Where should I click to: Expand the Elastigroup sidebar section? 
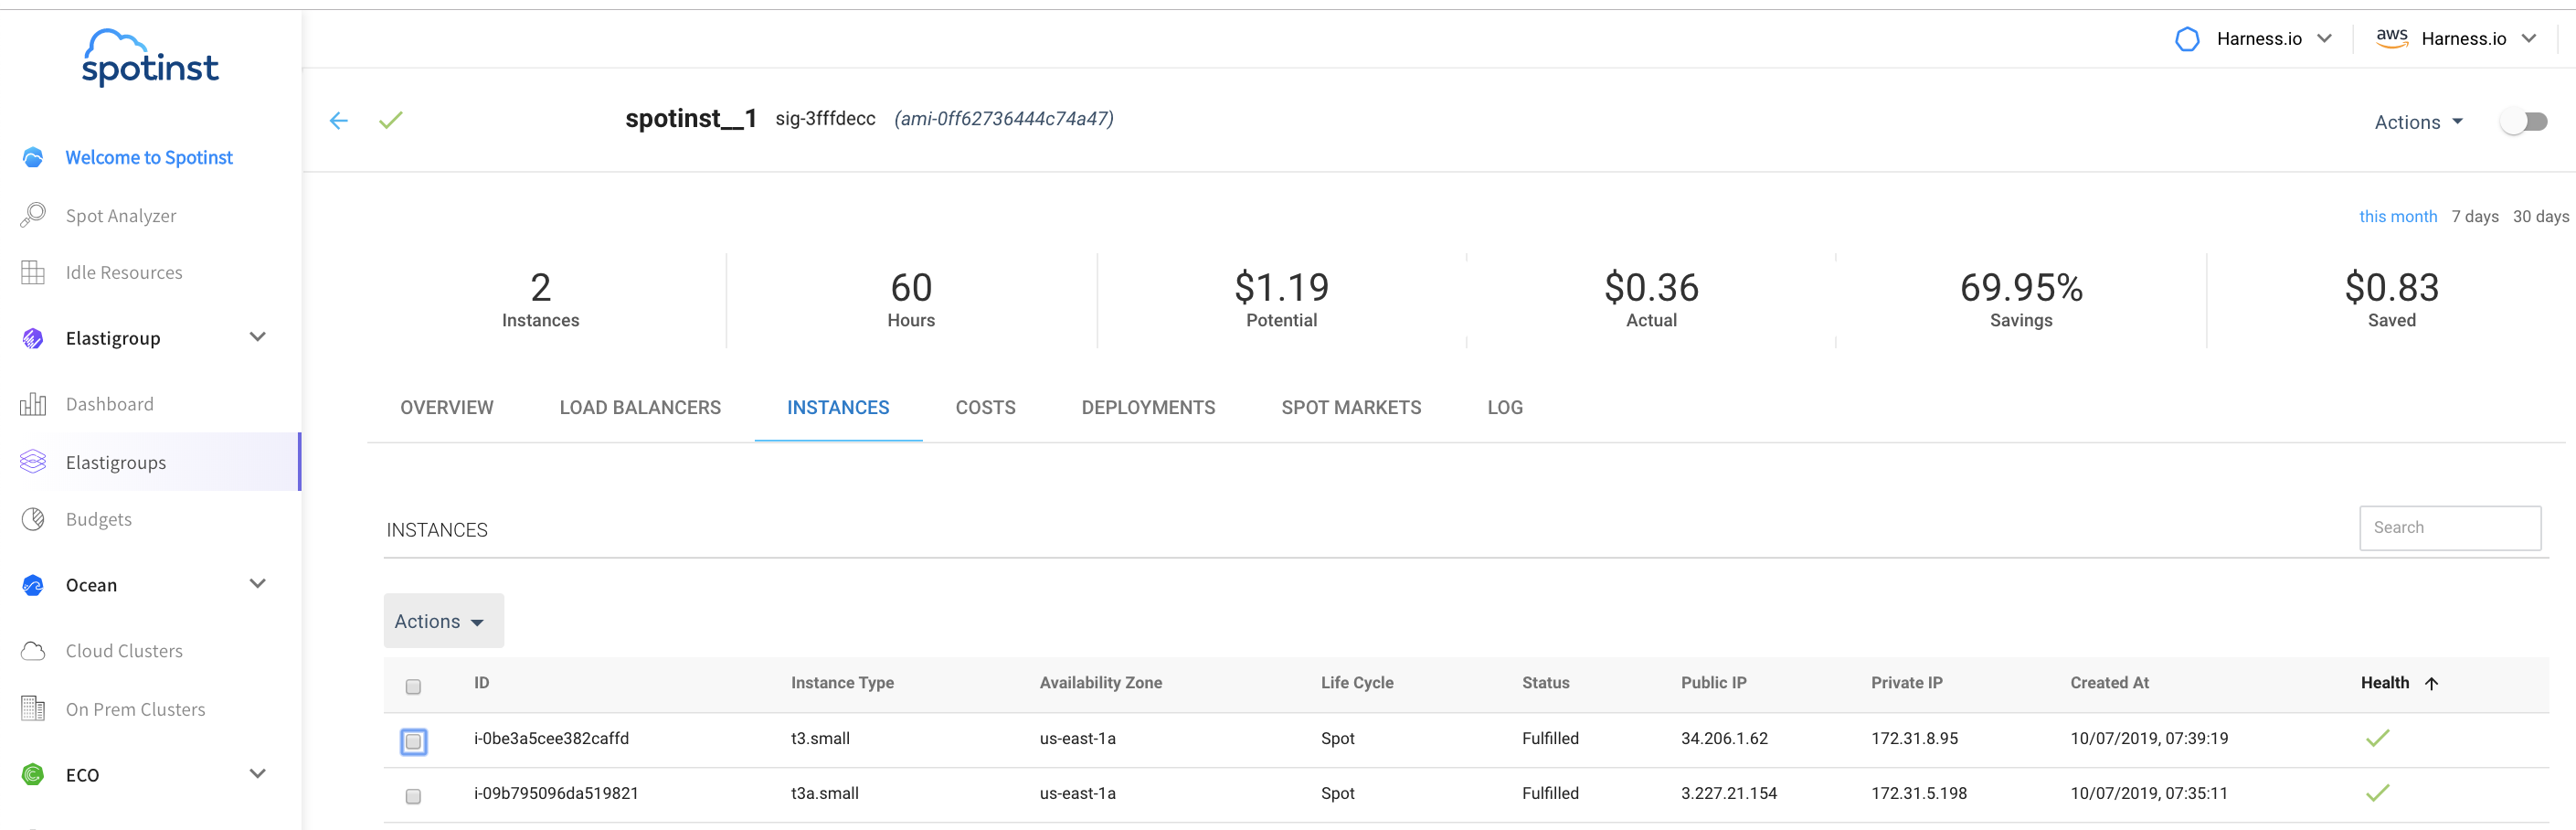point(257,337)
